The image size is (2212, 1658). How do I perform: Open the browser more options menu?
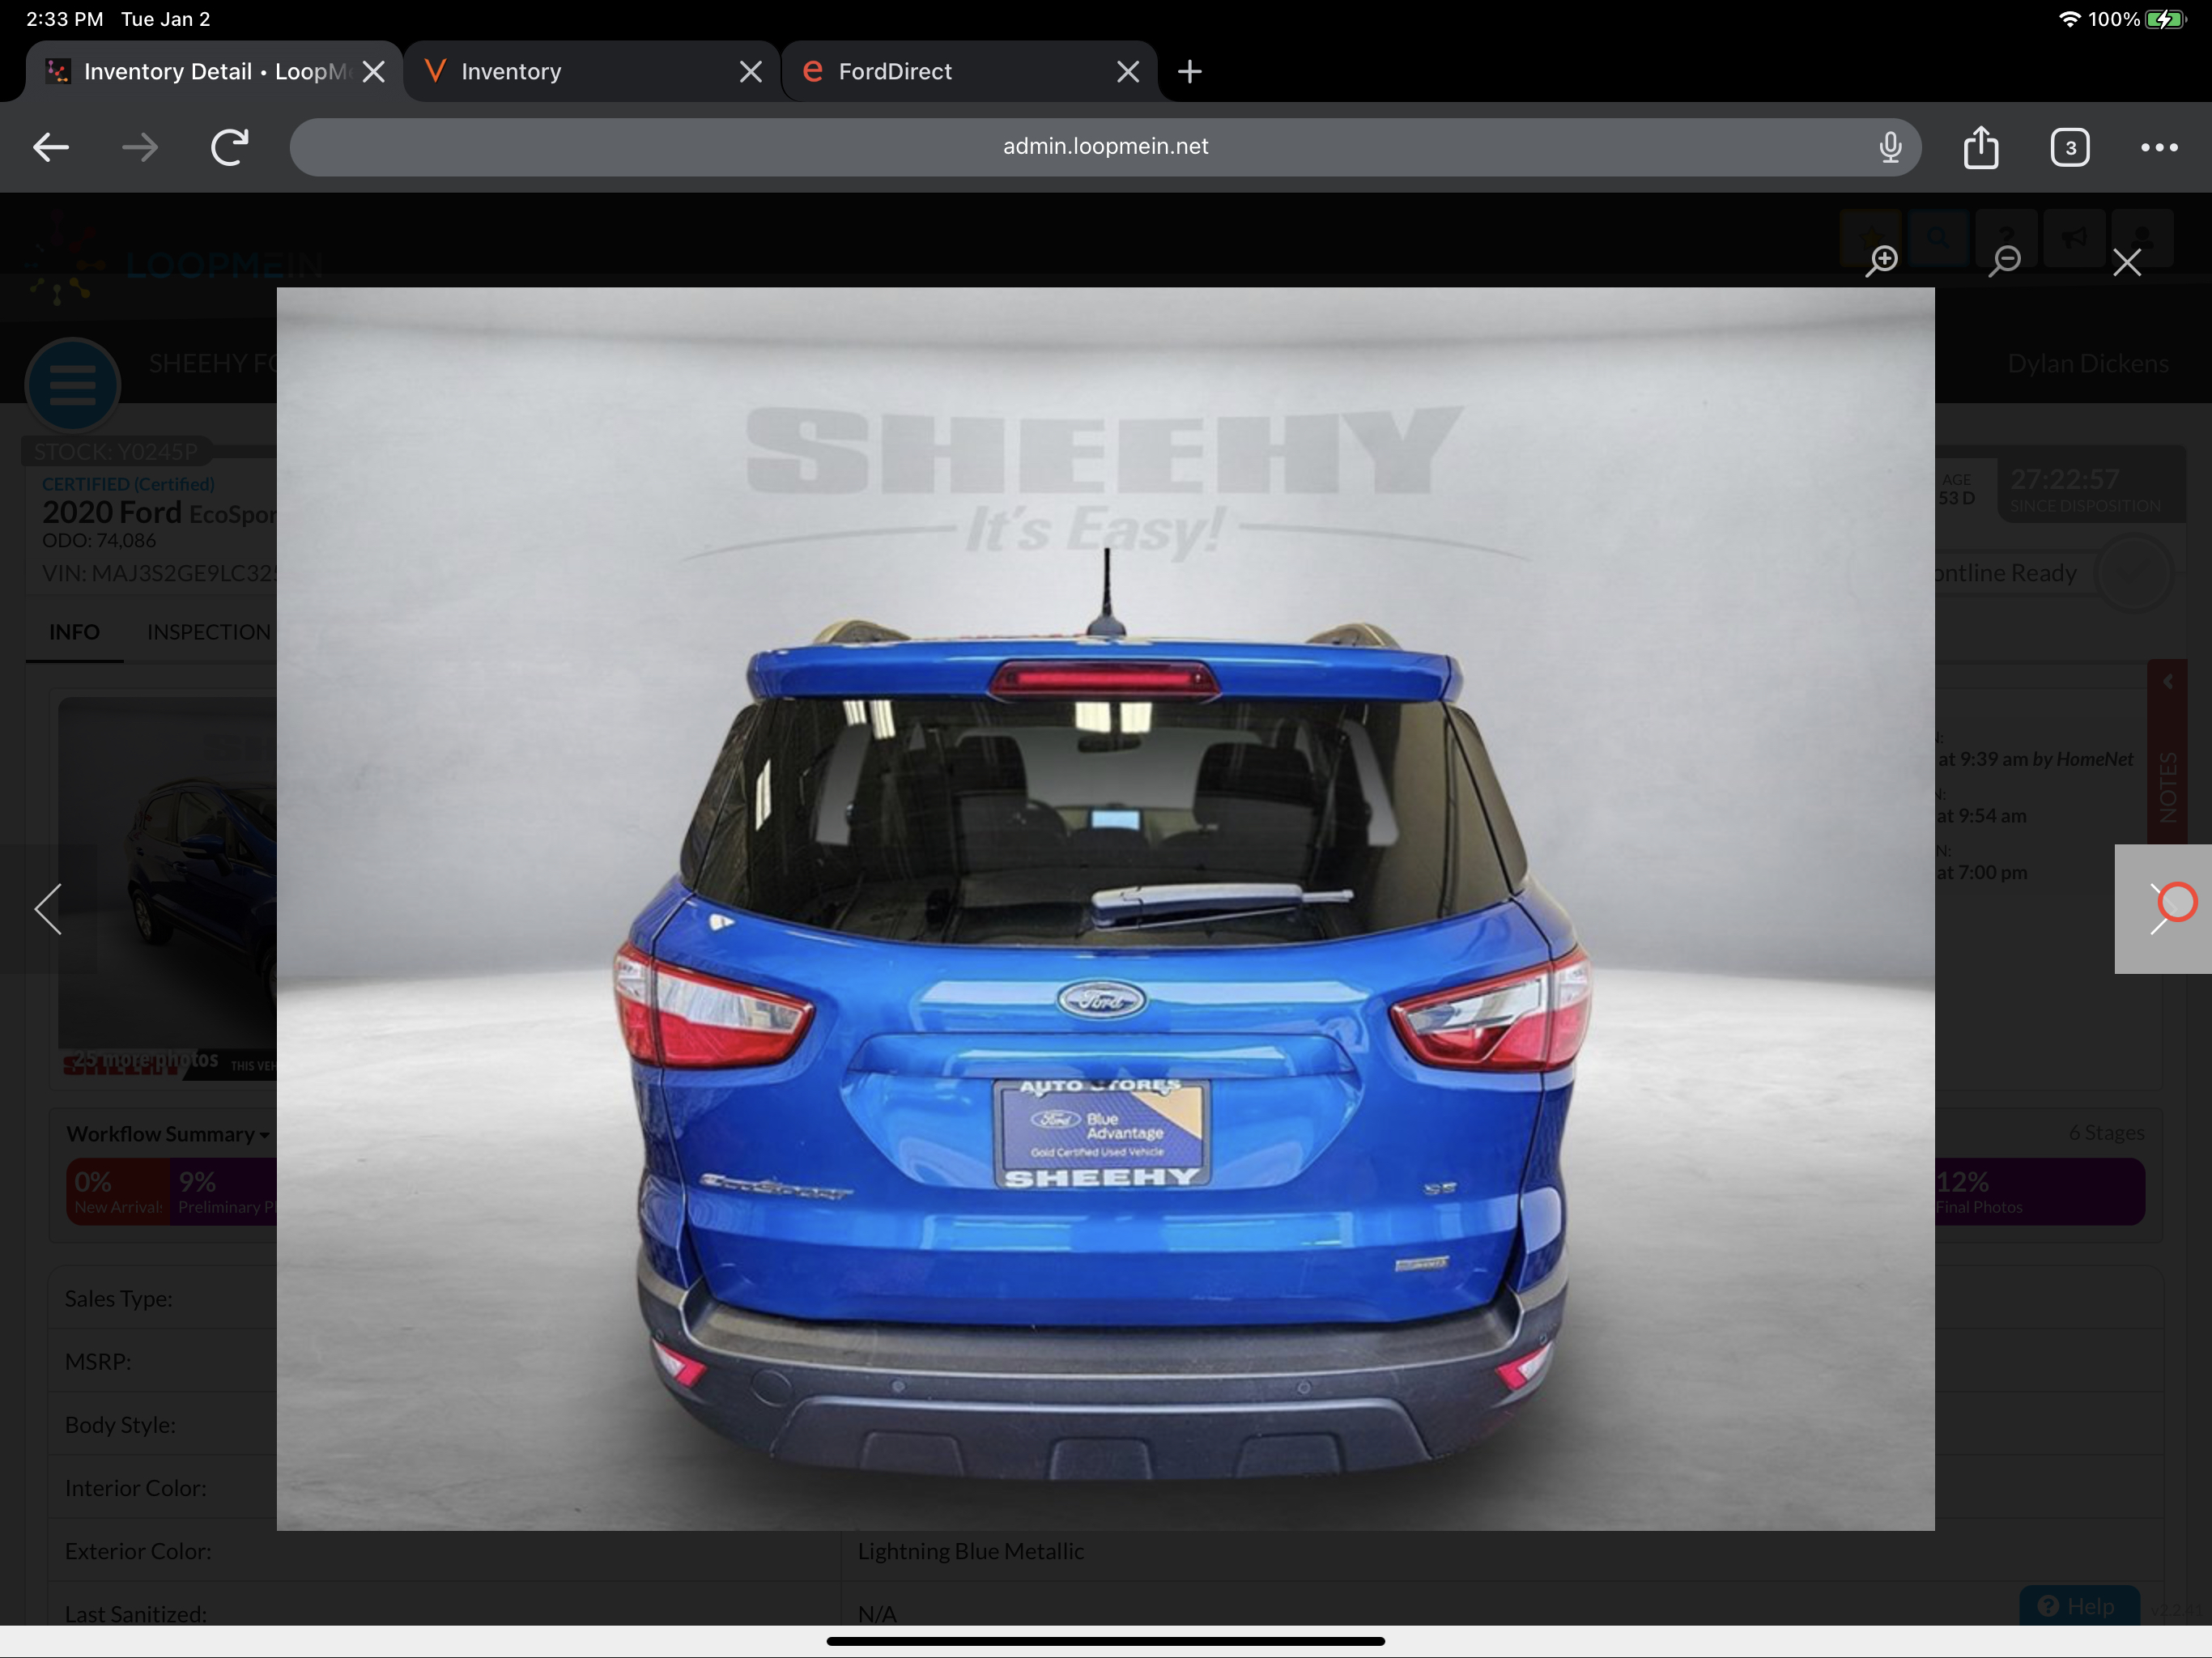2159,148
